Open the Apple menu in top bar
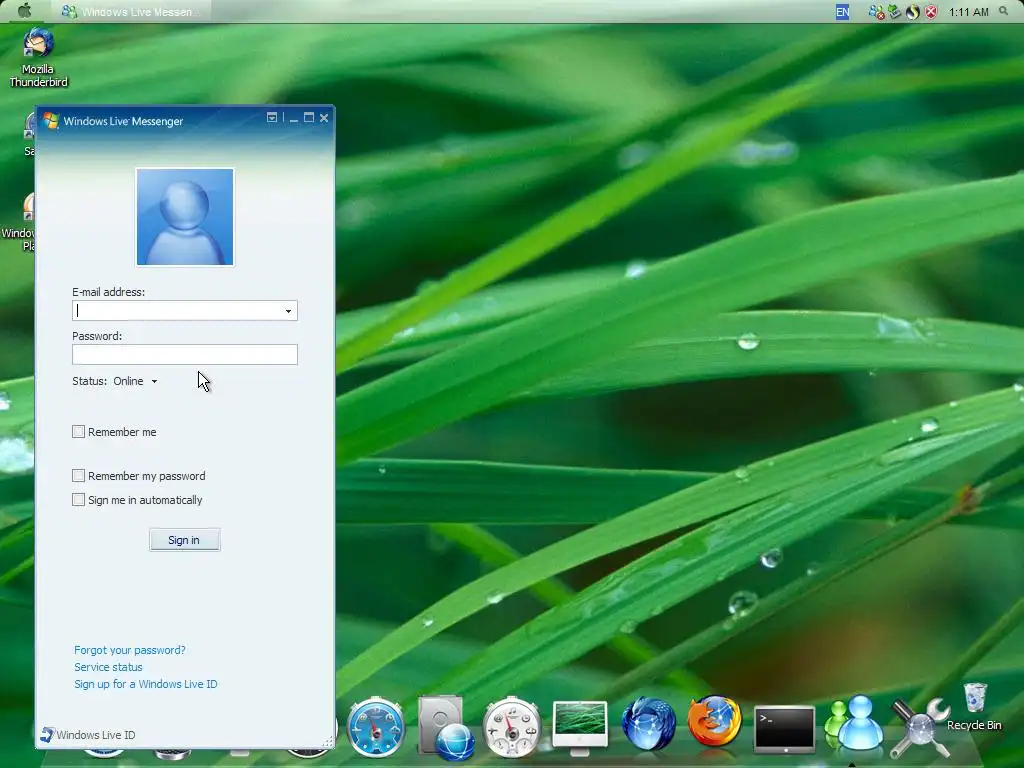1024x768 pixels. click(24, 11)
